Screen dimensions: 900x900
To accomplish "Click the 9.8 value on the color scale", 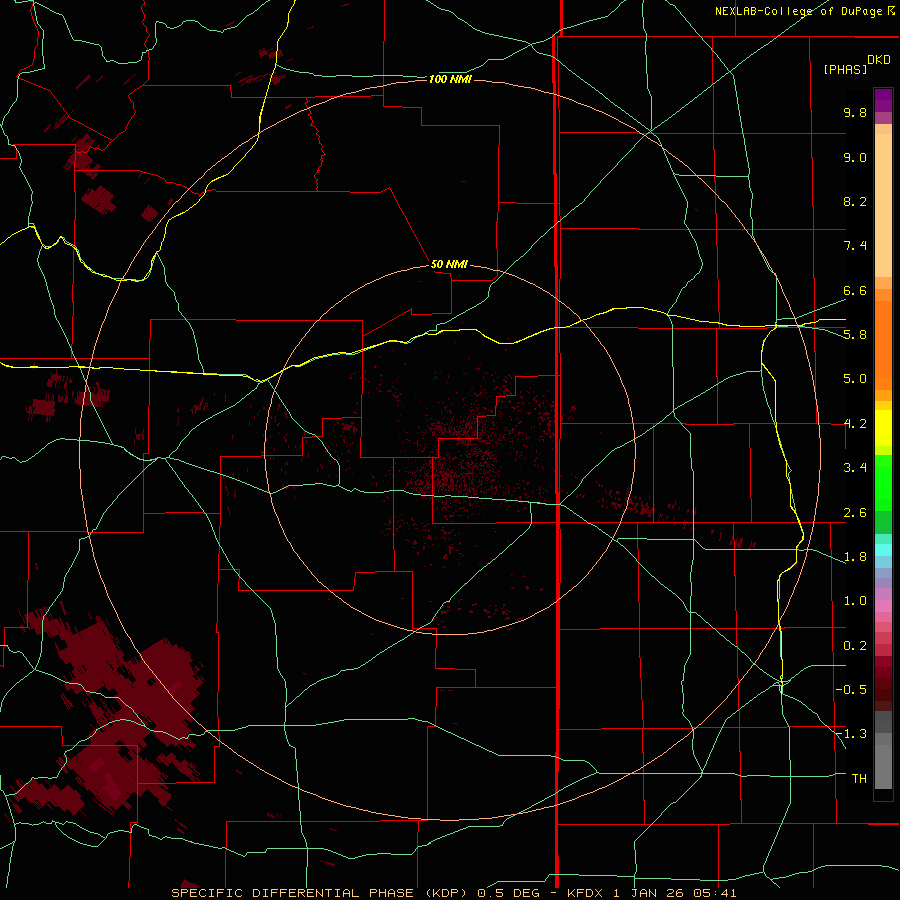I will click(x=855, y=112).
